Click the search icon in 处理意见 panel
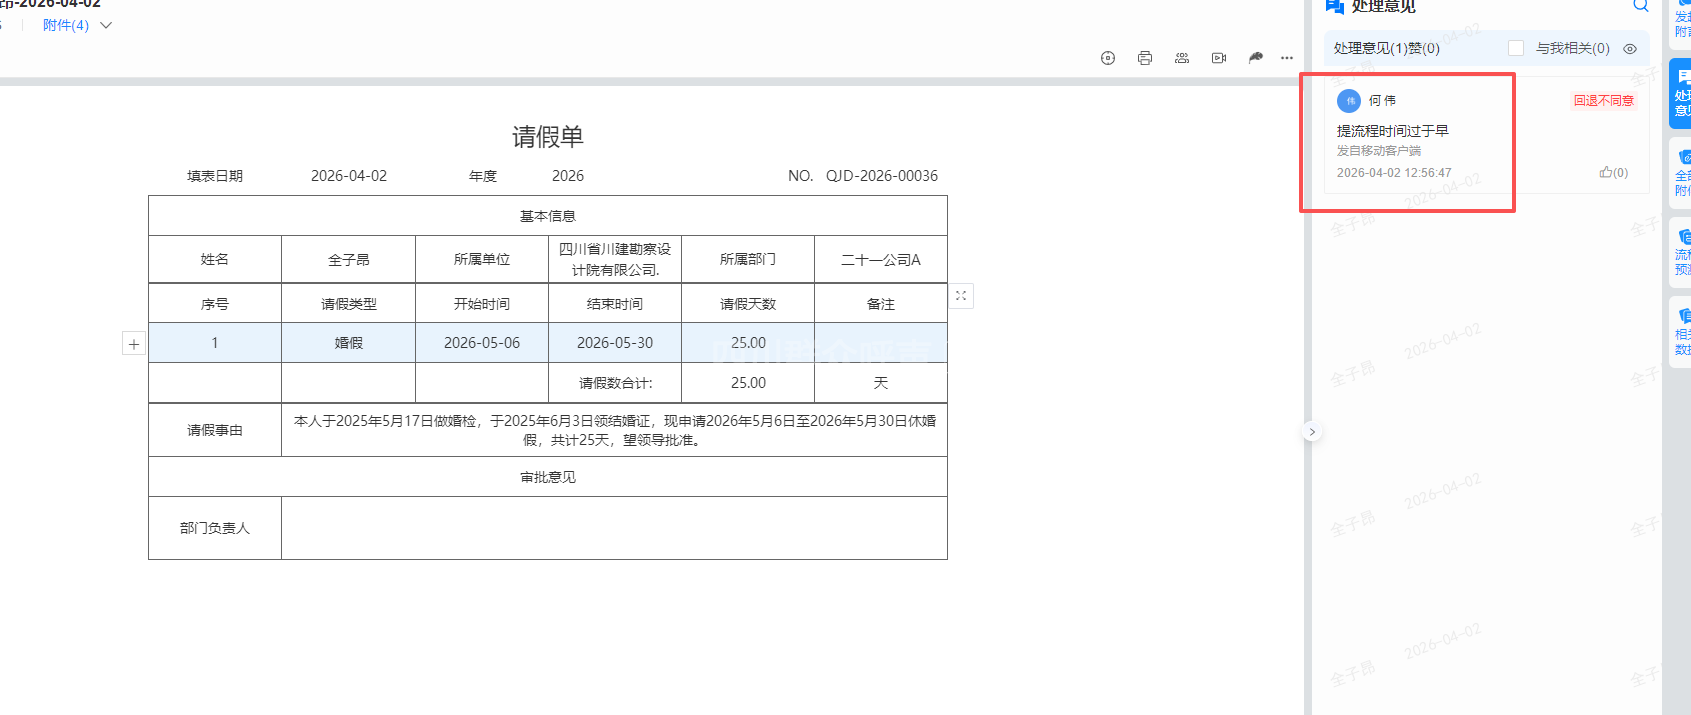This screenshot has height=715, width=1691. point(1641,6)
